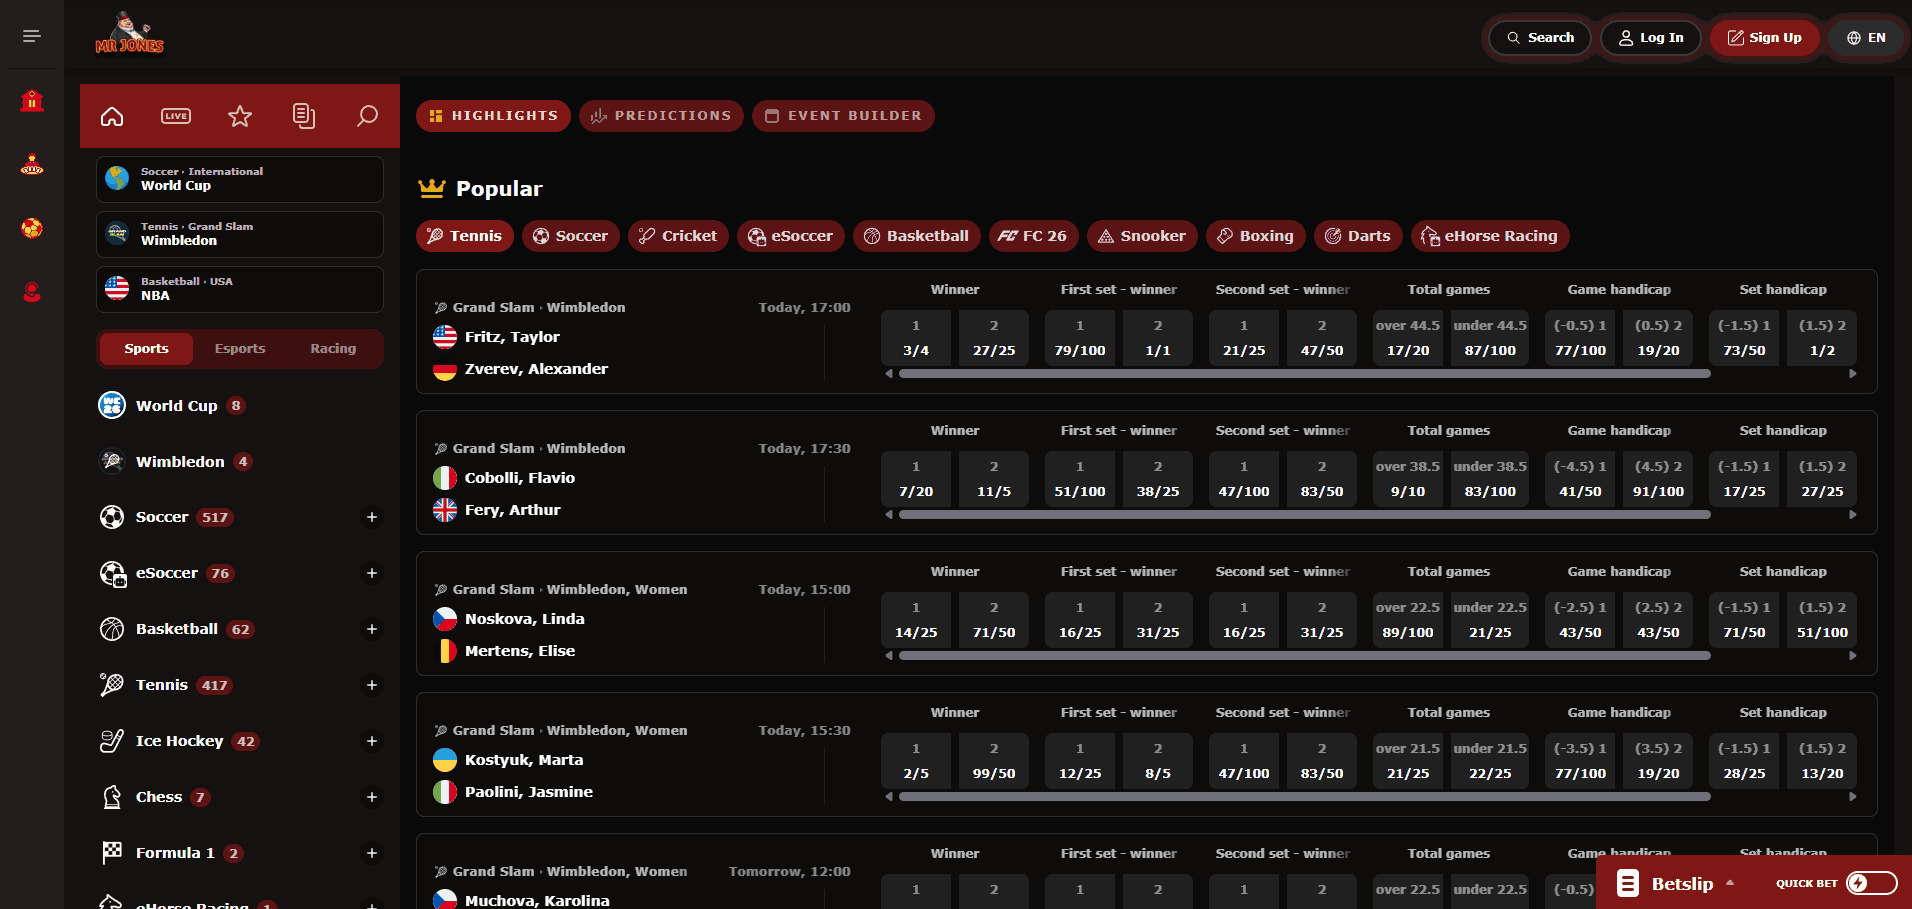1912x909 pixels.
Task: Click the Wimbledon racket icon in the sidebar
Action: click(112, 461)
